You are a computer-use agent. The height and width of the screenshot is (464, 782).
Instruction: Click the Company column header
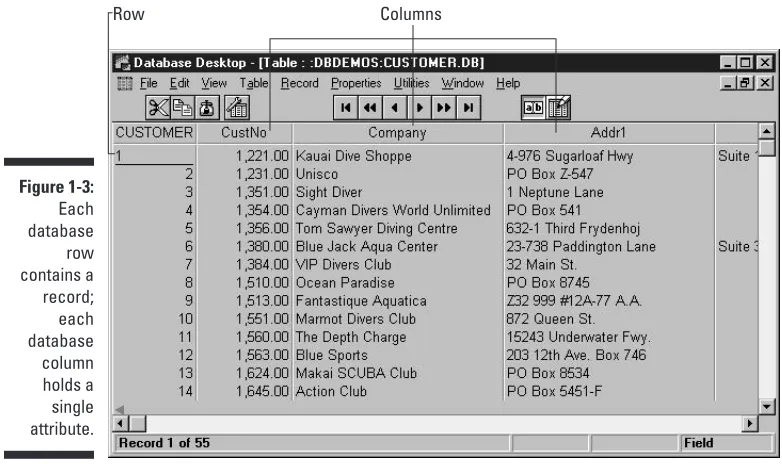tap(397, 133)
